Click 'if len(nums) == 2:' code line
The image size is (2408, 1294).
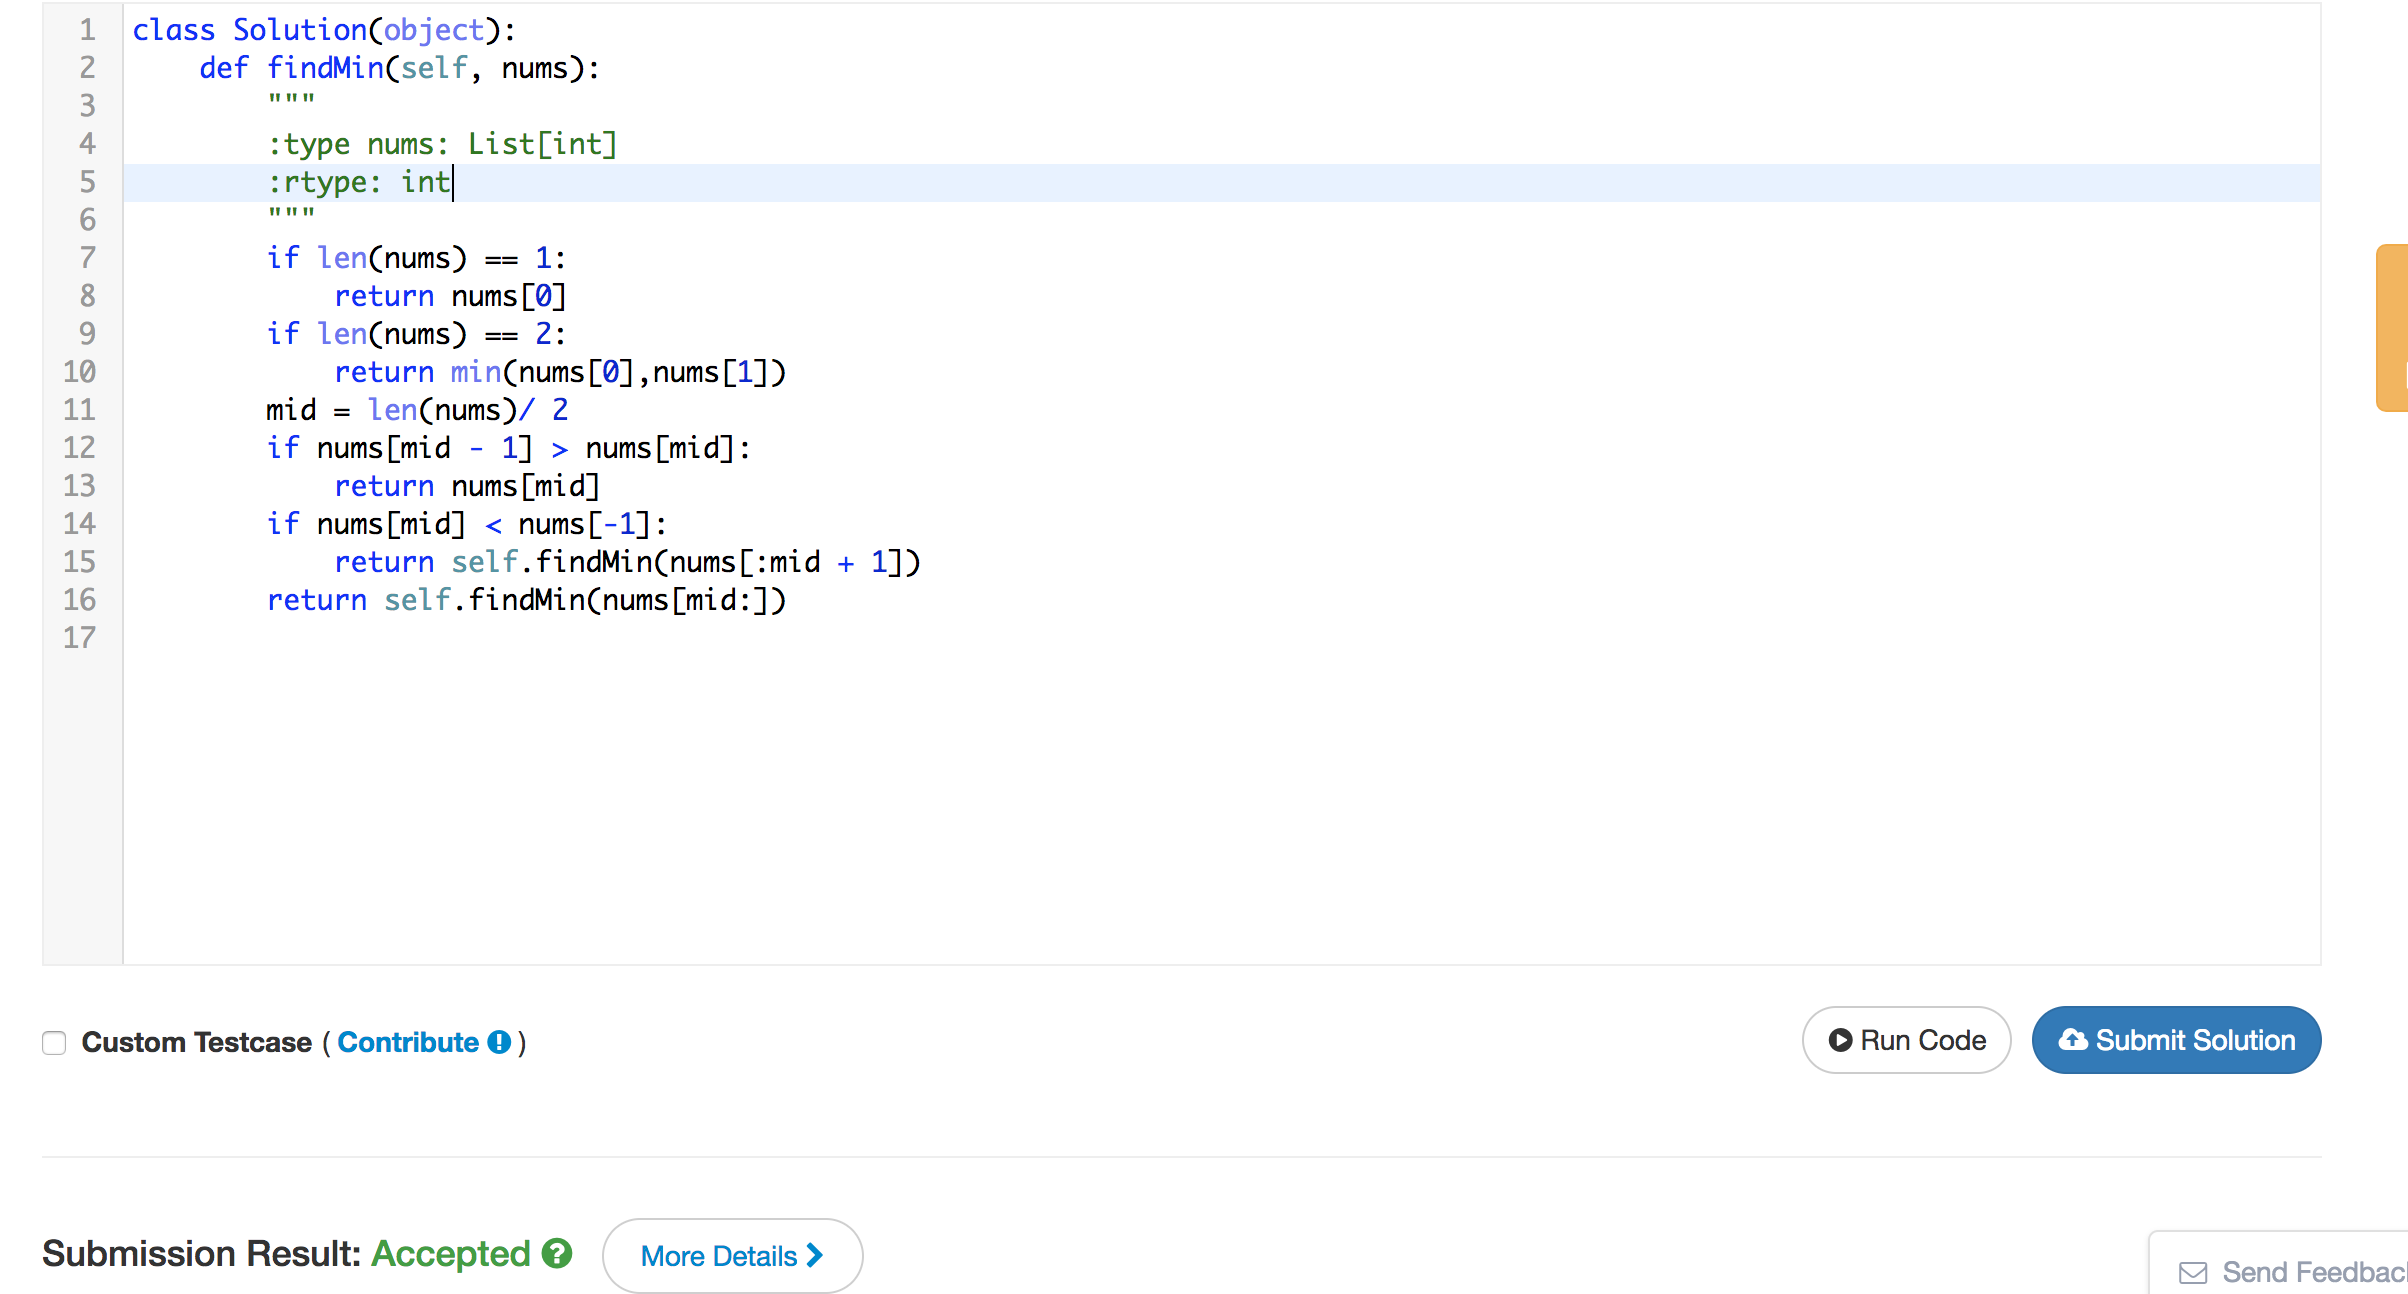[416, 334]
